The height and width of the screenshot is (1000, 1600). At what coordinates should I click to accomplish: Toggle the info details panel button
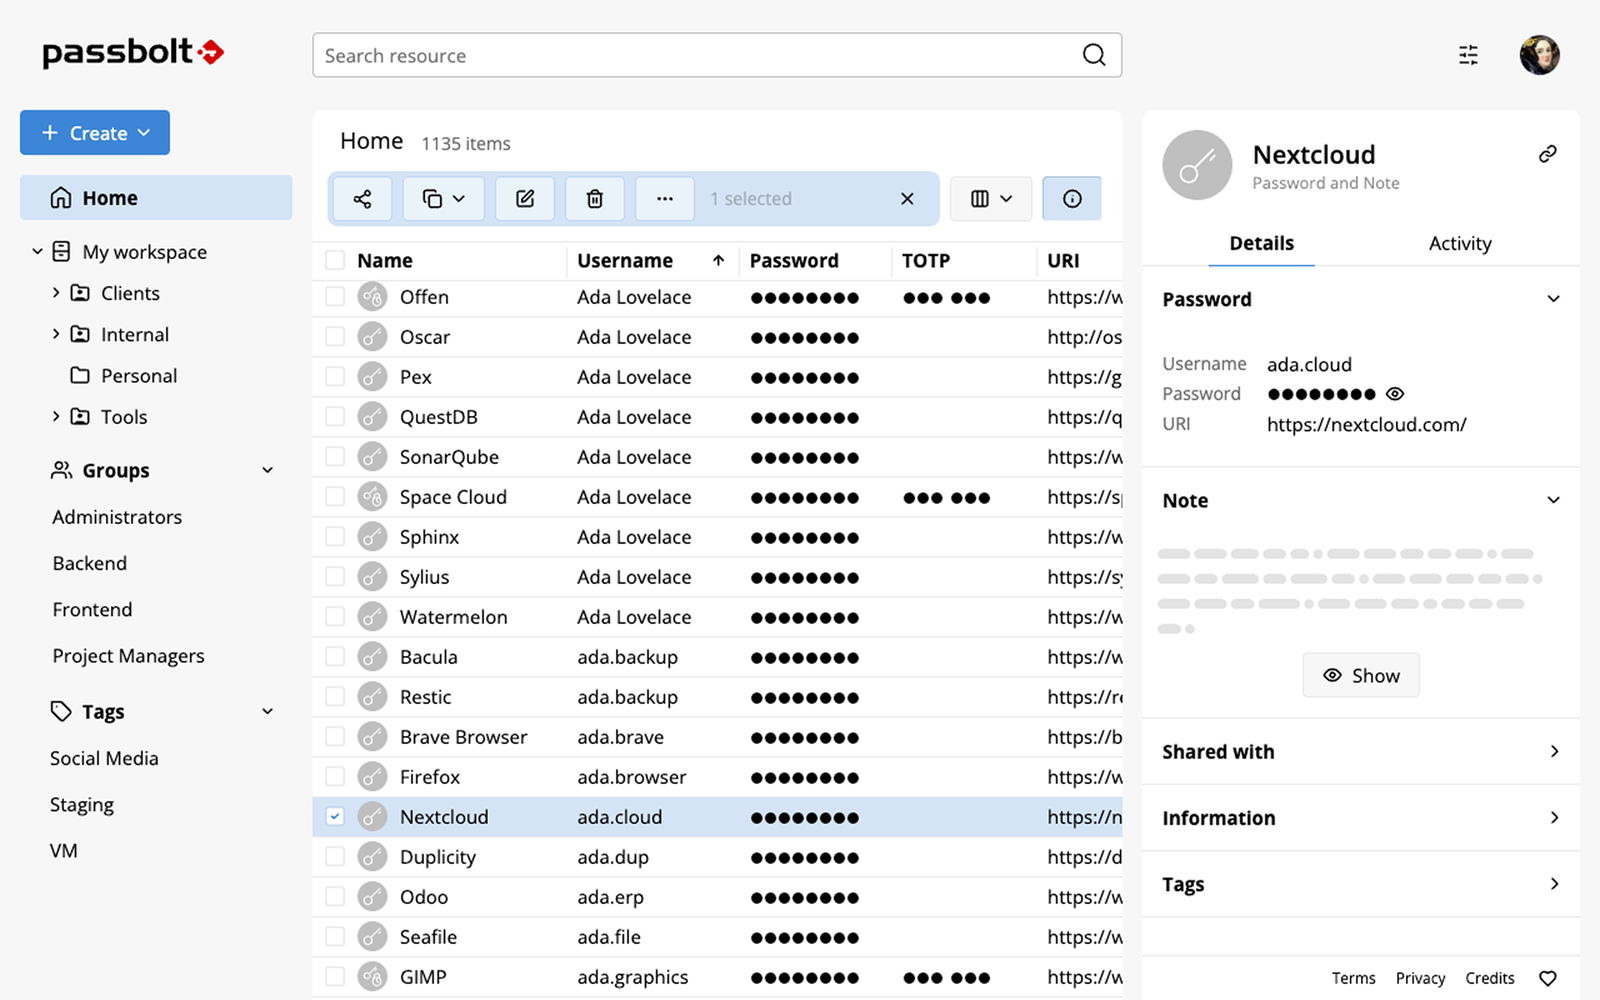click(x=1072, y=198)
